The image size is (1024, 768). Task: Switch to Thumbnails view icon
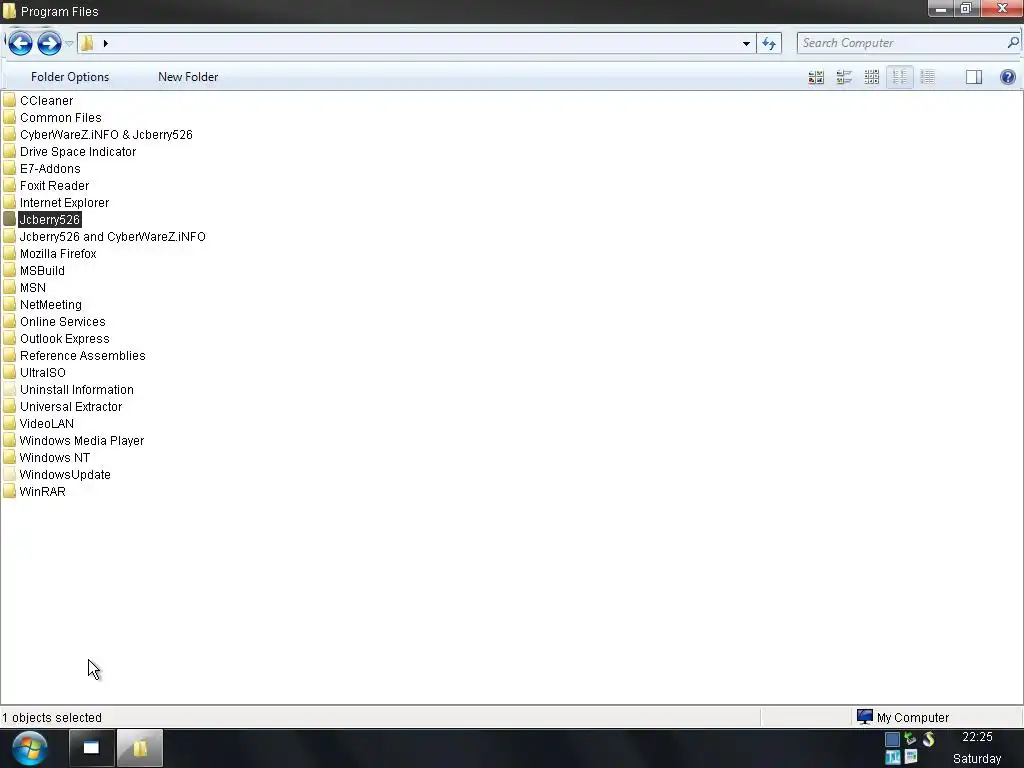816,77
